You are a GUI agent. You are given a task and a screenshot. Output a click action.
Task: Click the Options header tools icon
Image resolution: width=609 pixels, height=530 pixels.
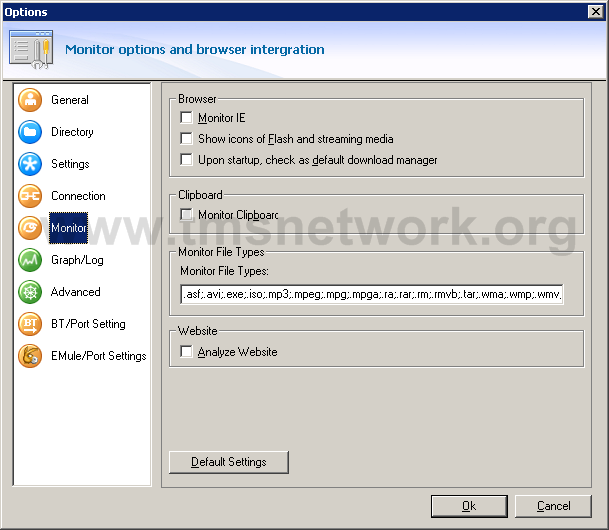click(31, 49)
